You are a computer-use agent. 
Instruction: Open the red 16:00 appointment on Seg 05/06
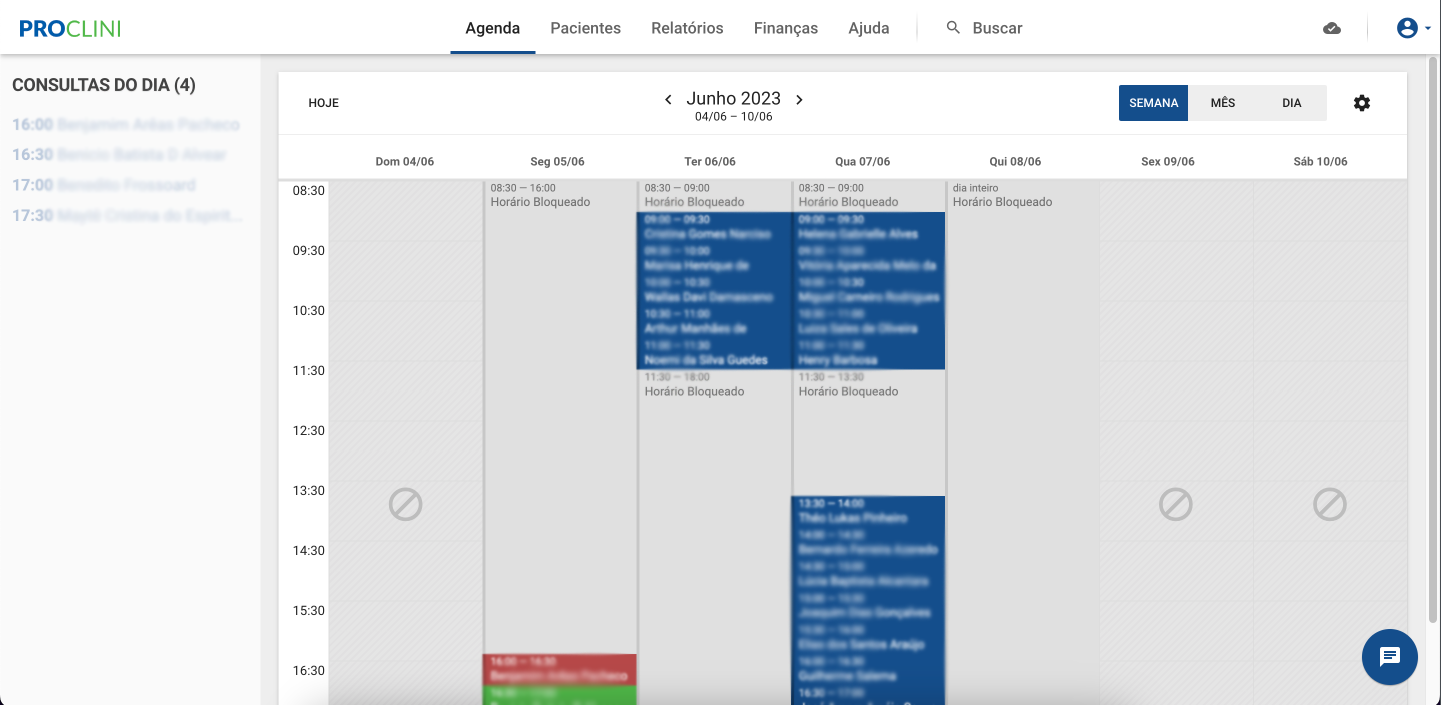pos(559,668)
